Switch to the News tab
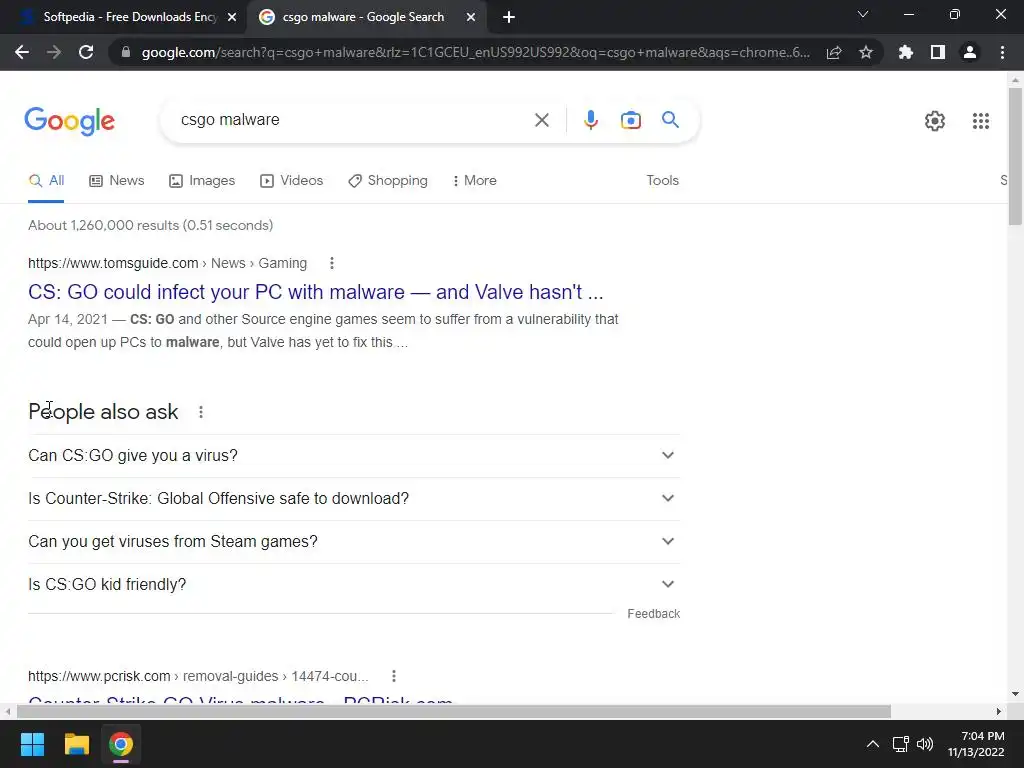Viewport: 1024px width, 768px height. (117, 181)
